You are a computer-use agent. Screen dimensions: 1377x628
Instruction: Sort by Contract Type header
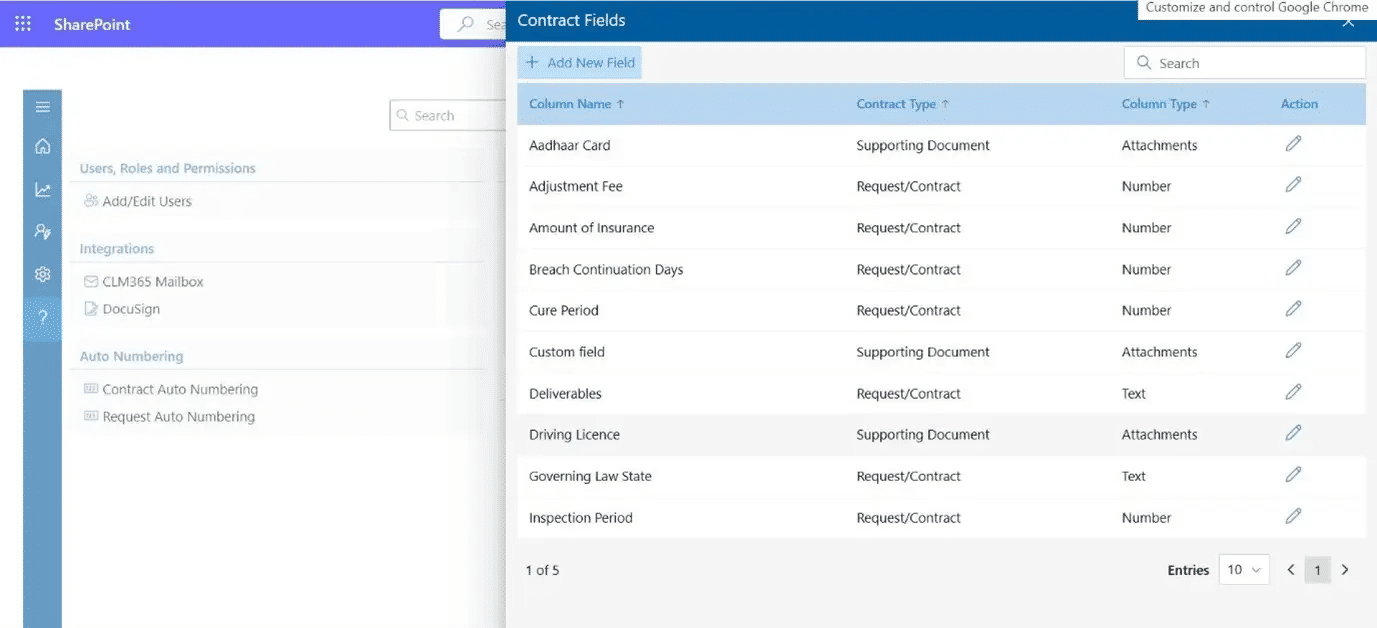click(x=903, y=104)
